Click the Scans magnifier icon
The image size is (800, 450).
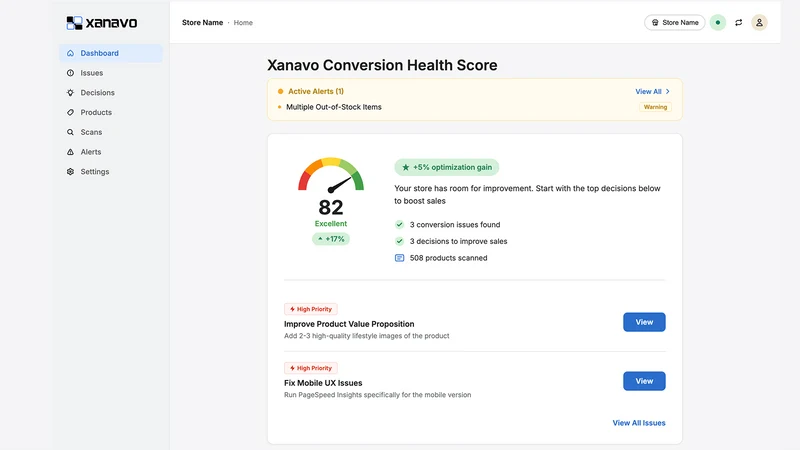[70, 132]
